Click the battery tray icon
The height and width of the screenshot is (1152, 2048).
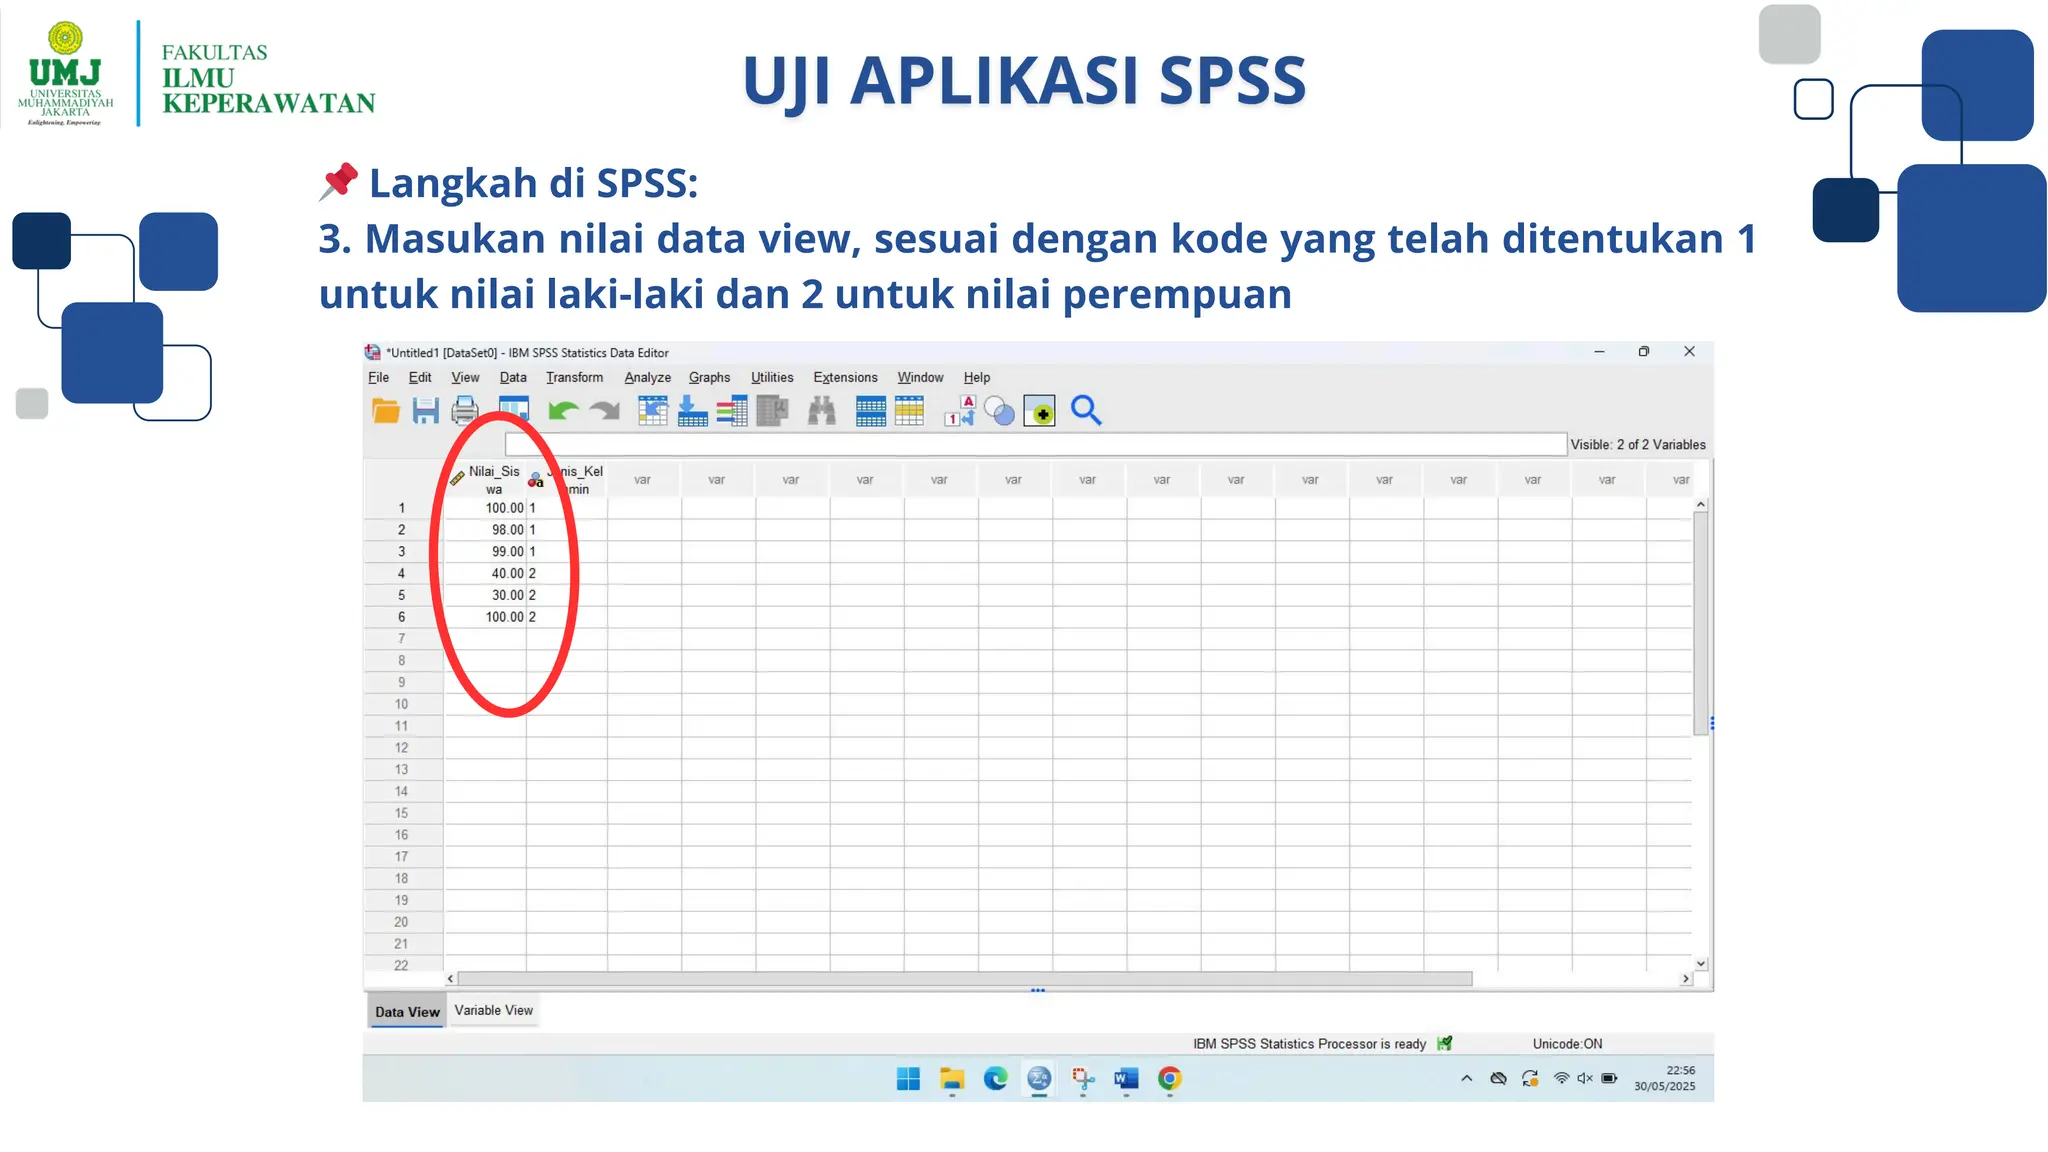coord(1610,1079)
